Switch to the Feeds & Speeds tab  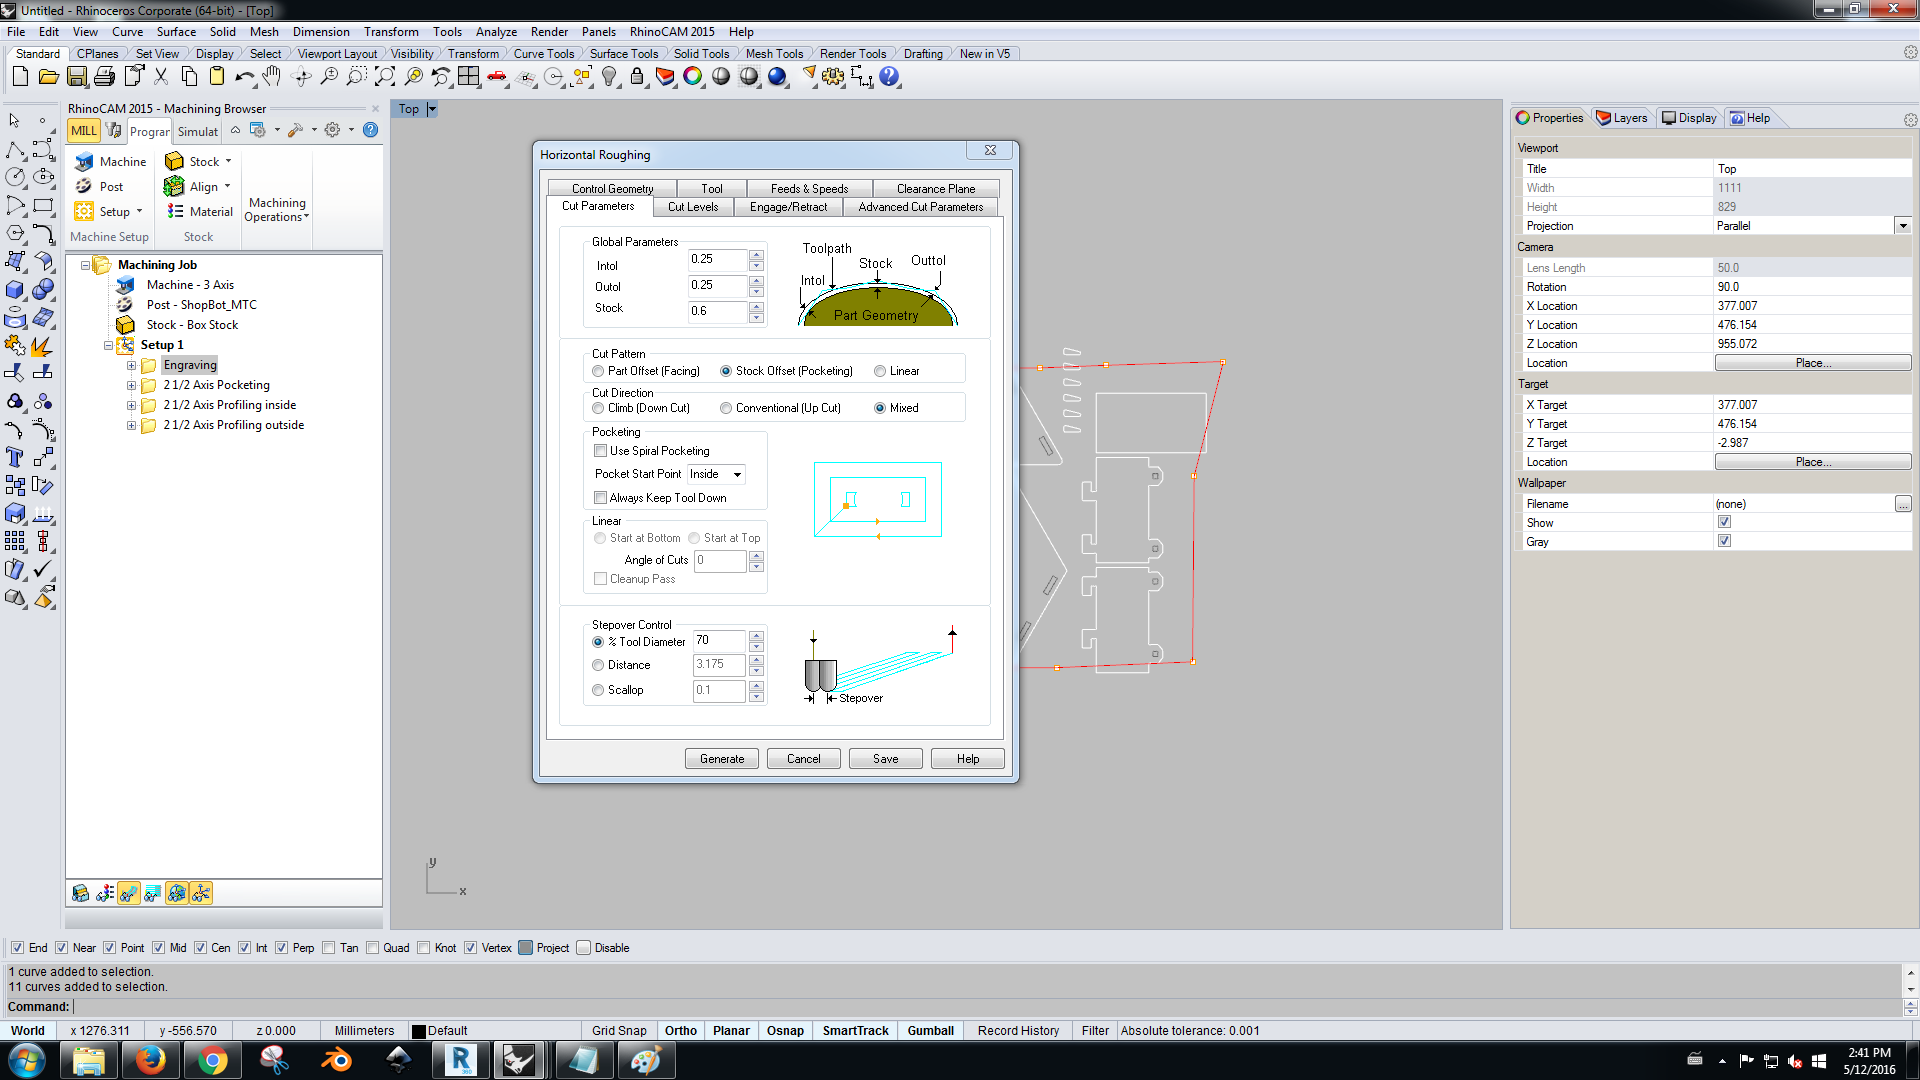point(809,189)
